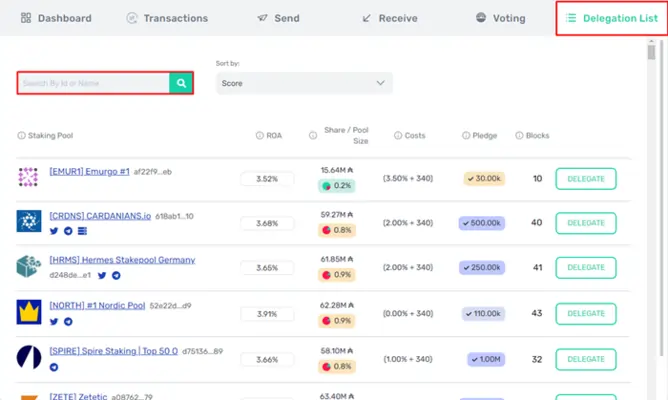Viewport: 668px width, 400px height.
Task: Open the [HRMS] Hermes Stakepool Germany link
Action: point(122,260)
